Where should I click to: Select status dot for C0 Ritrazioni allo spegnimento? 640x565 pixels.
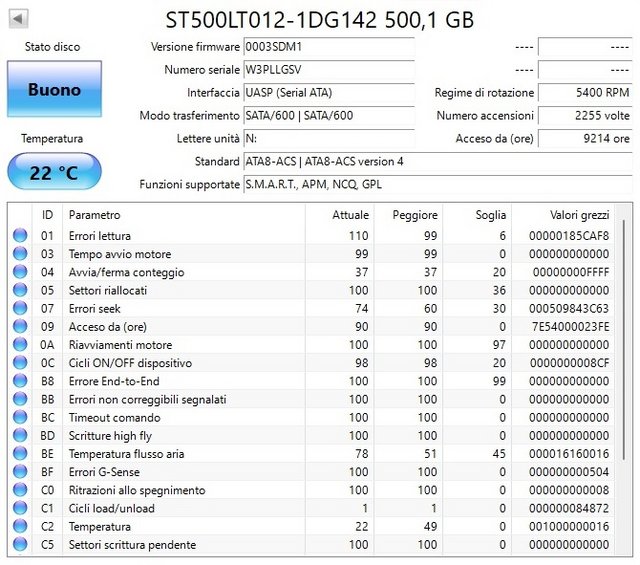click(20, 489)
